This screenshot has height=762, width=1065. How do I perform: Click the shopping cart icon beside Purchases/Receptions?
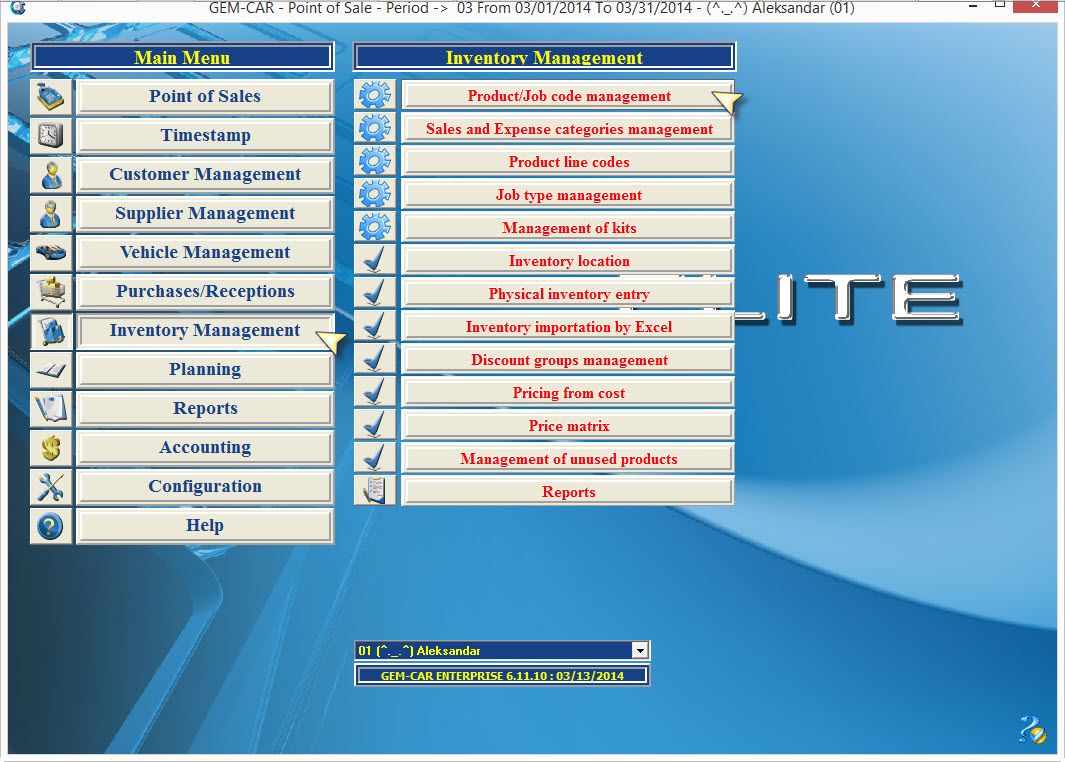point(51,291)
